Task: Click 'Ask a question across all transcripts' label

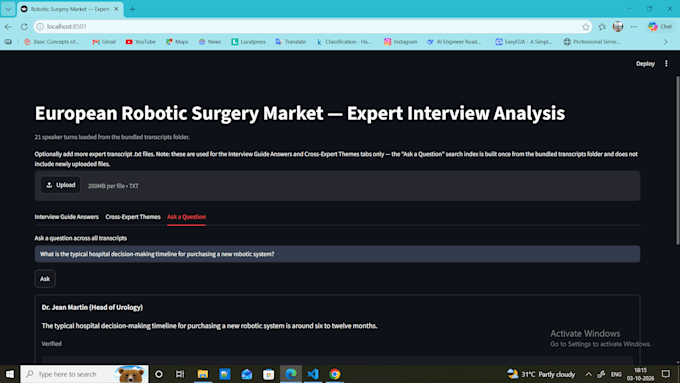Action: 81,238
